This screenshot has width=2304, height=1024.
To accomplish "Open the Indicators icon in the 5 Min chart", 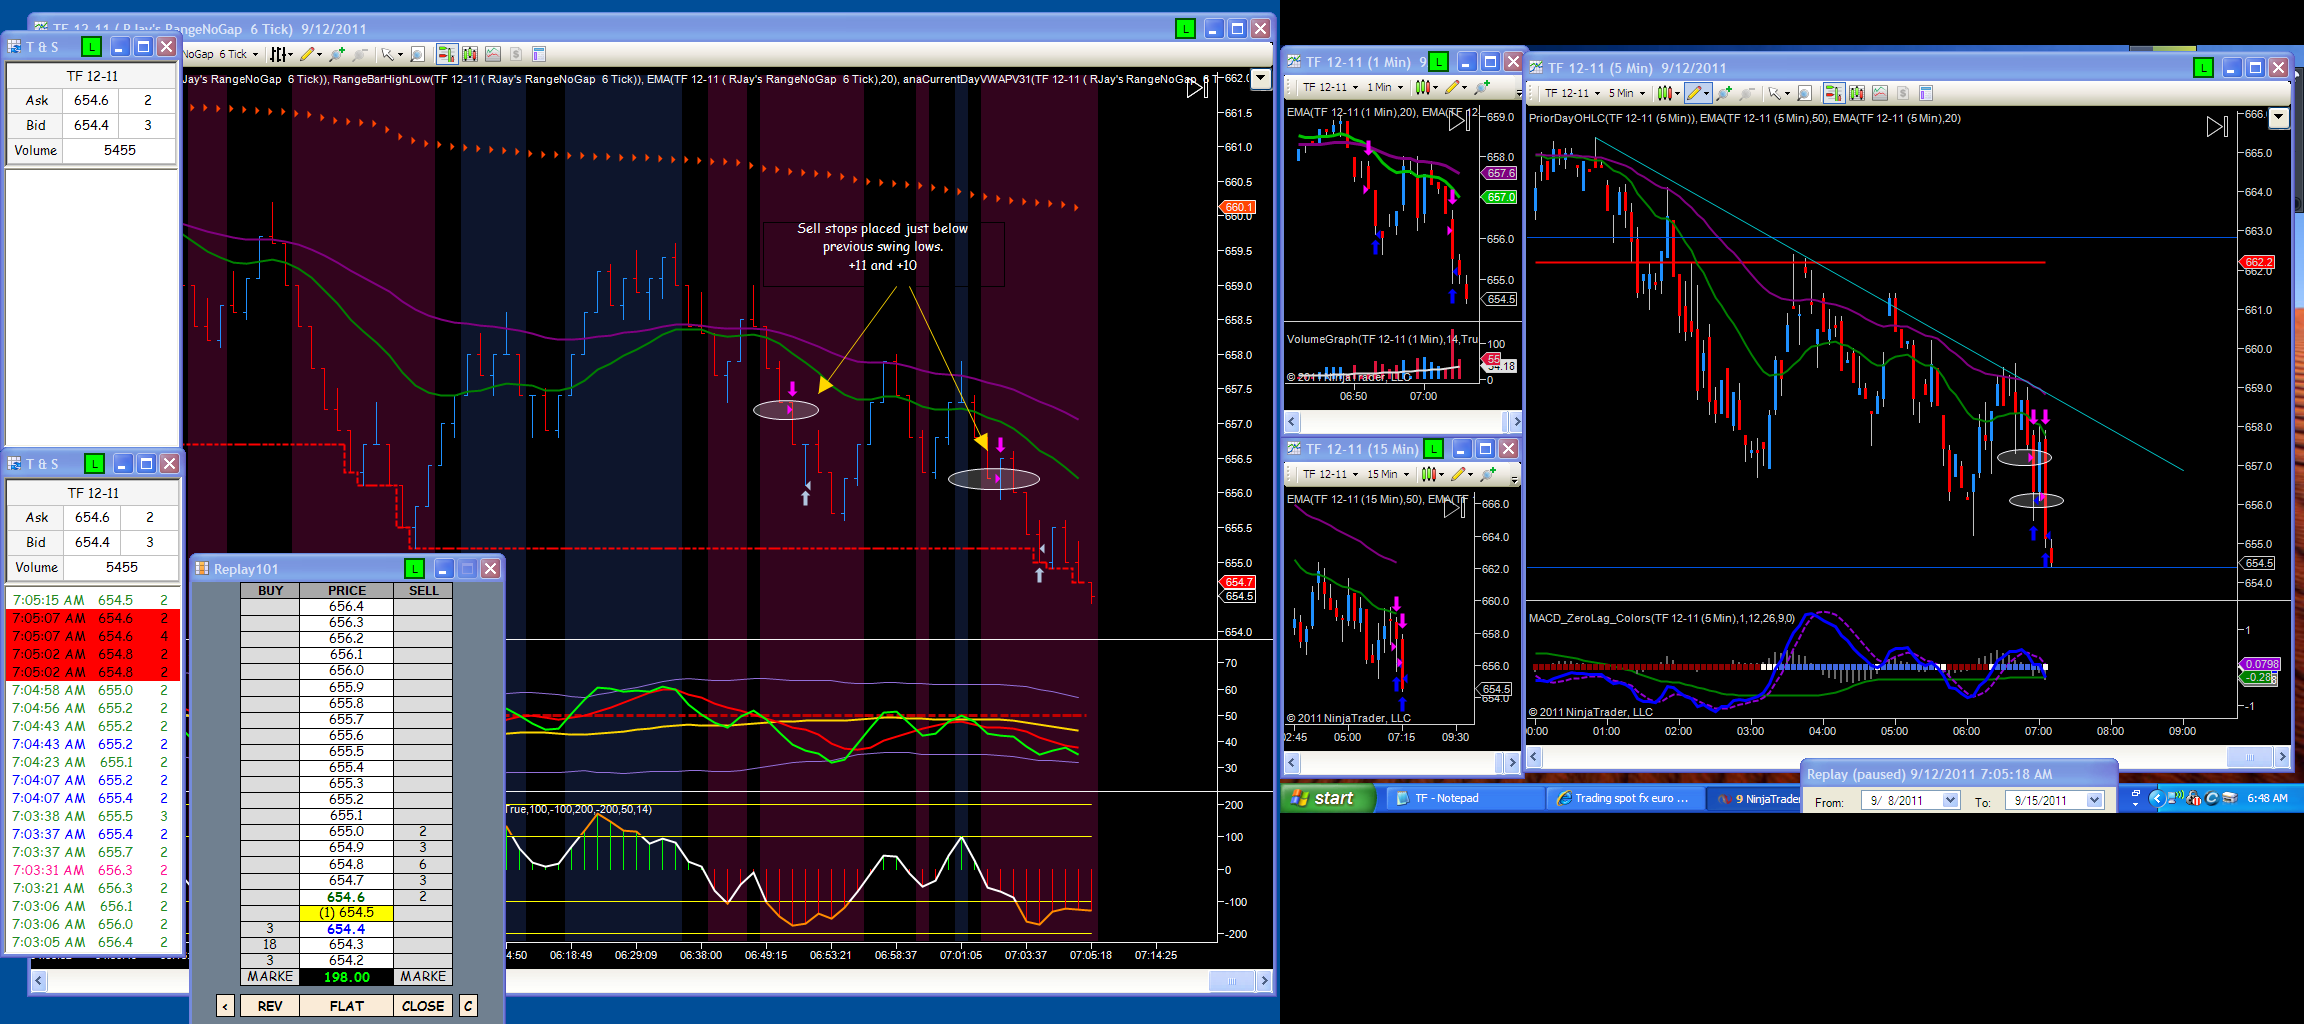I will pos(1879,93).
